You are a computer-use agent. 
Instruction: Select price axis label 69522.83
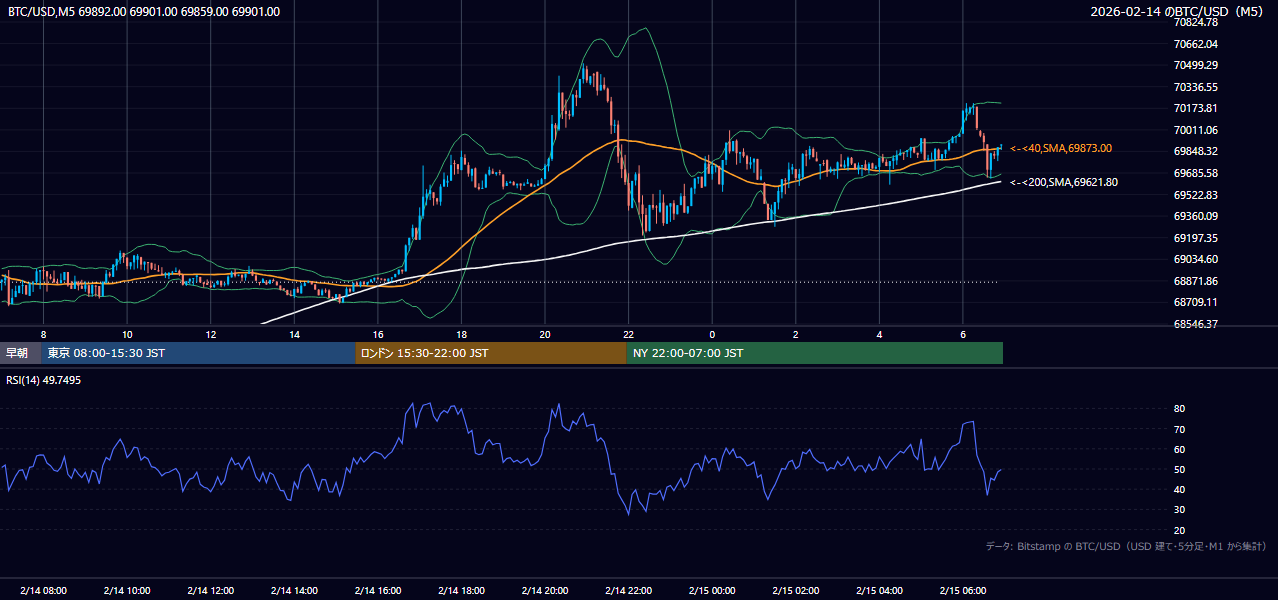pos(1196,195)
